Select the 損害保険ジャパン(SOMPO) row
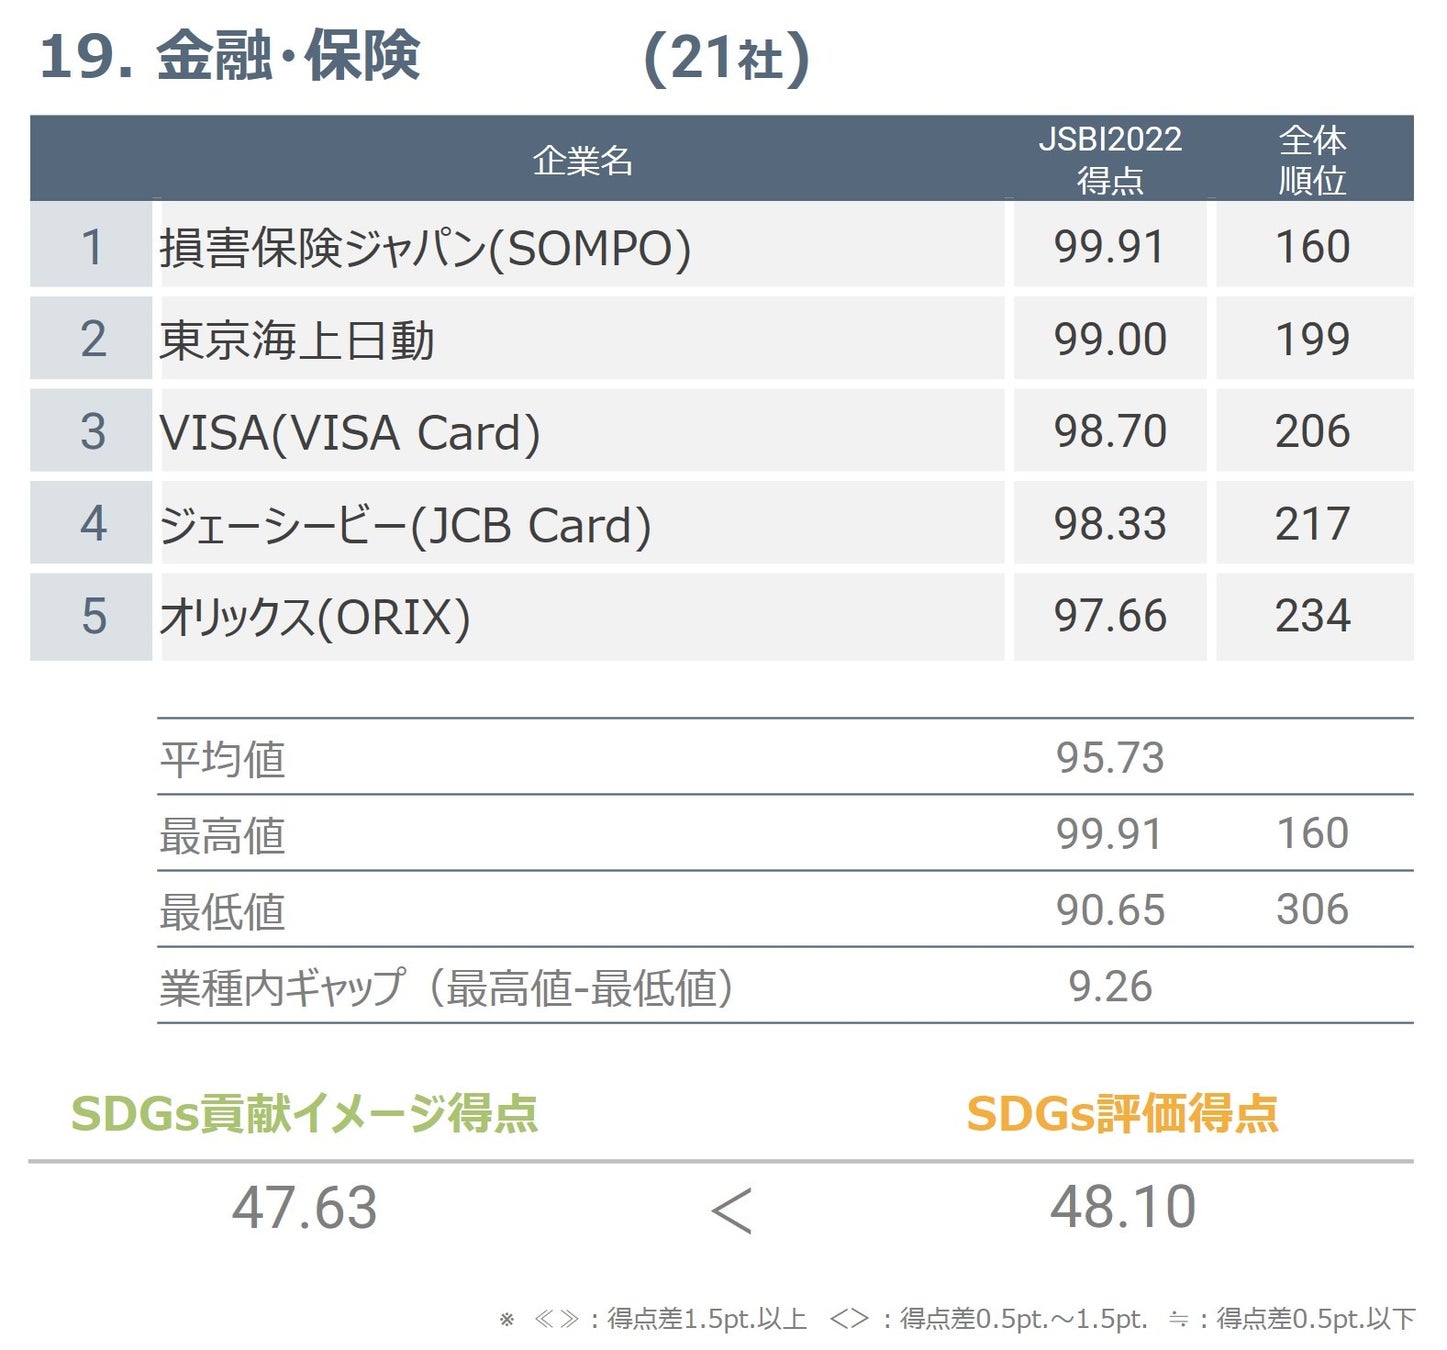The height and width of the screenshot is (1350, 1447). coord(721,245)
